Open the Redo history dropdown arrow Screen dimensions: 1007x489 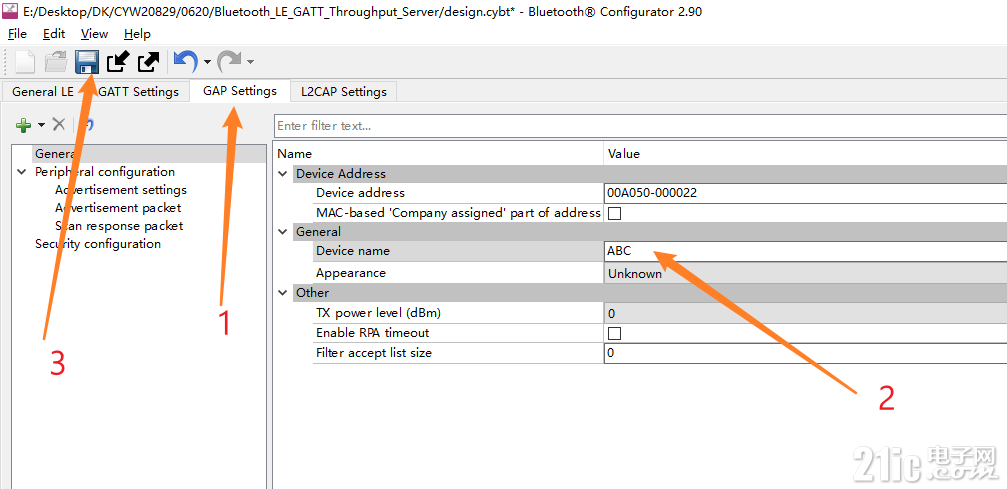[x=250, y=62]
